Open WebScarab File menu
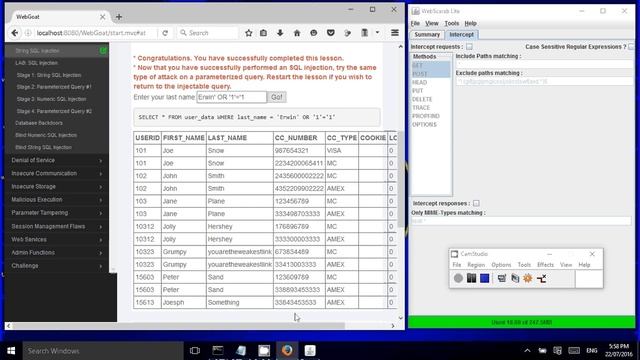640x360 pixels. pos(415,23)
